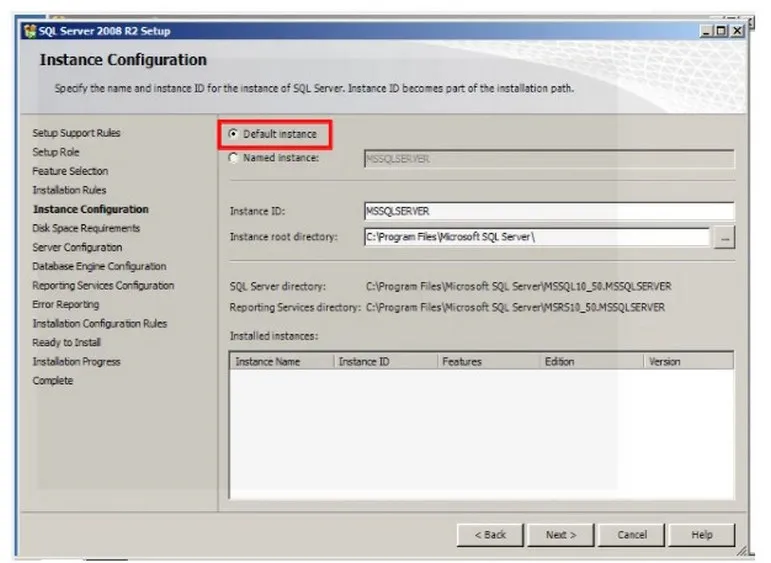Click the Back button
The image size is (771, 563).
click(490, 534)
